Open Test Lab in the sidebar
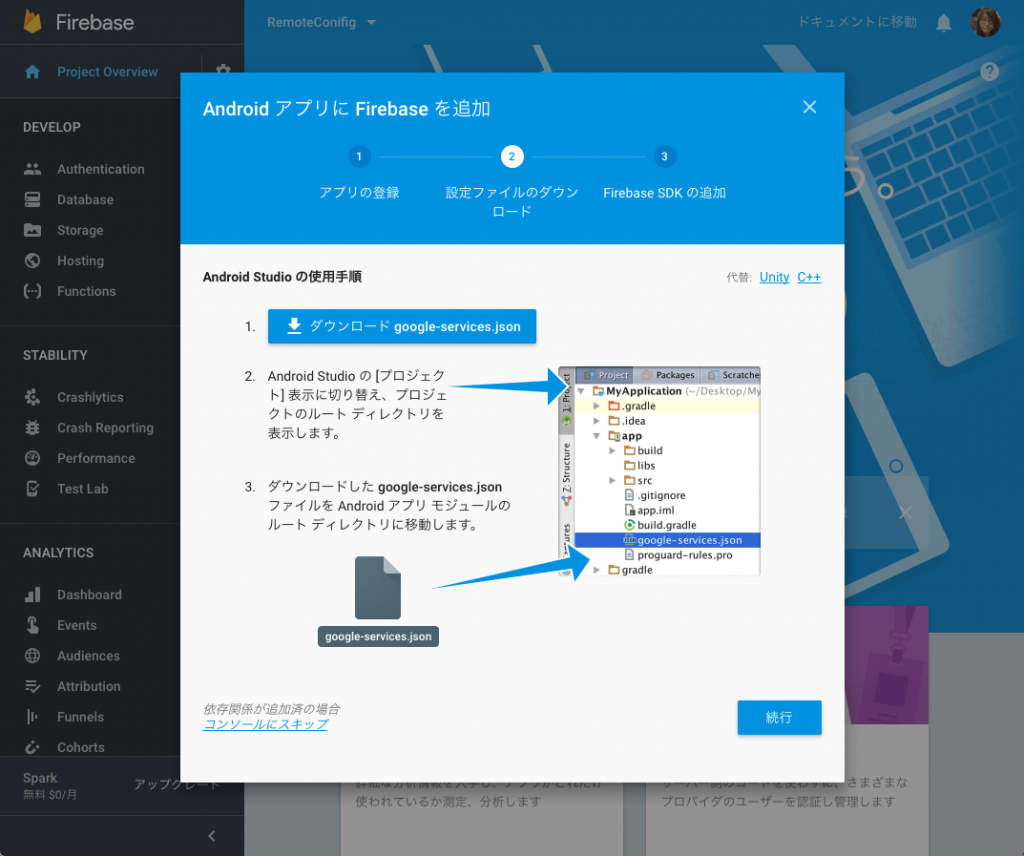This screenshot has width=1024, height=856. [x=83, y=488]
